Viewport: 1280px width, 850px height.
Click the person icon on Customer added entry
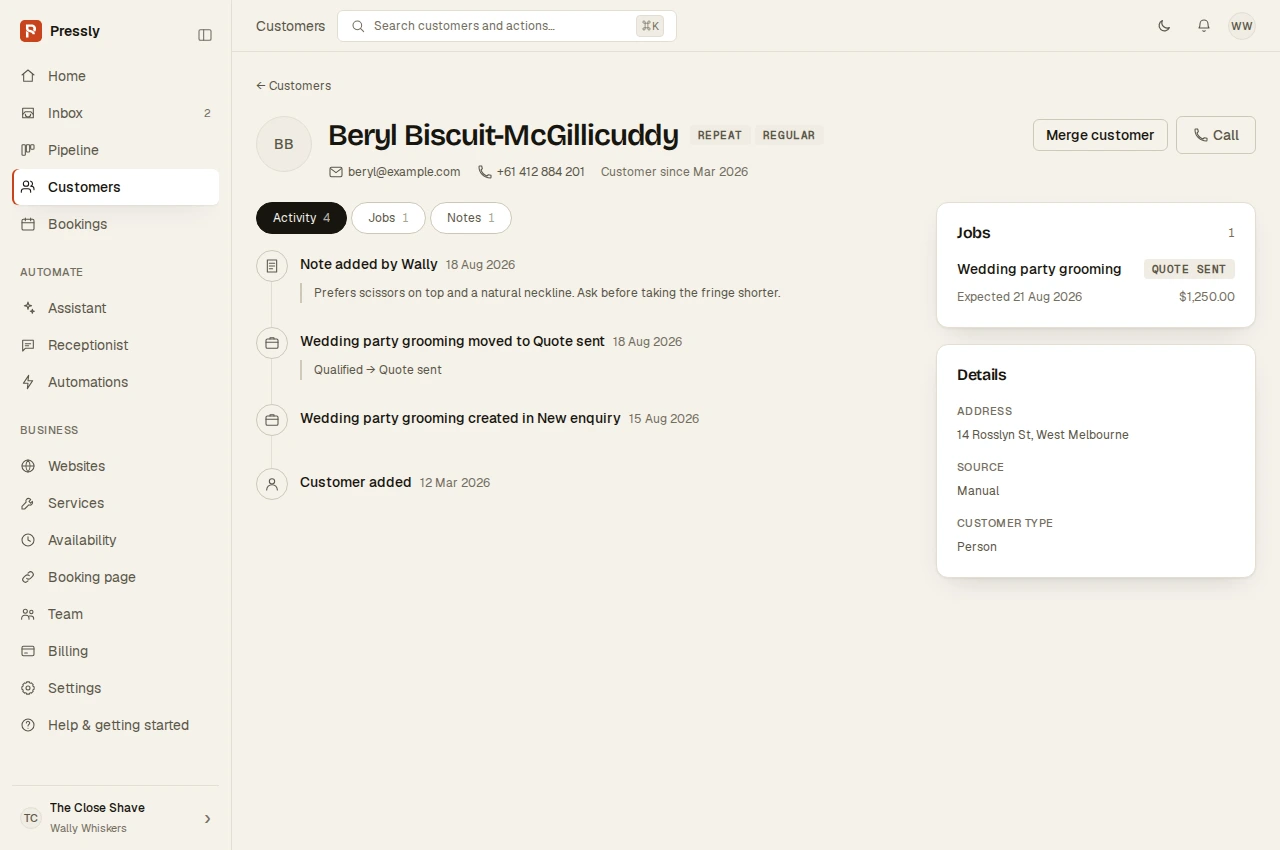pyautogui.click(x=272, y=484)
